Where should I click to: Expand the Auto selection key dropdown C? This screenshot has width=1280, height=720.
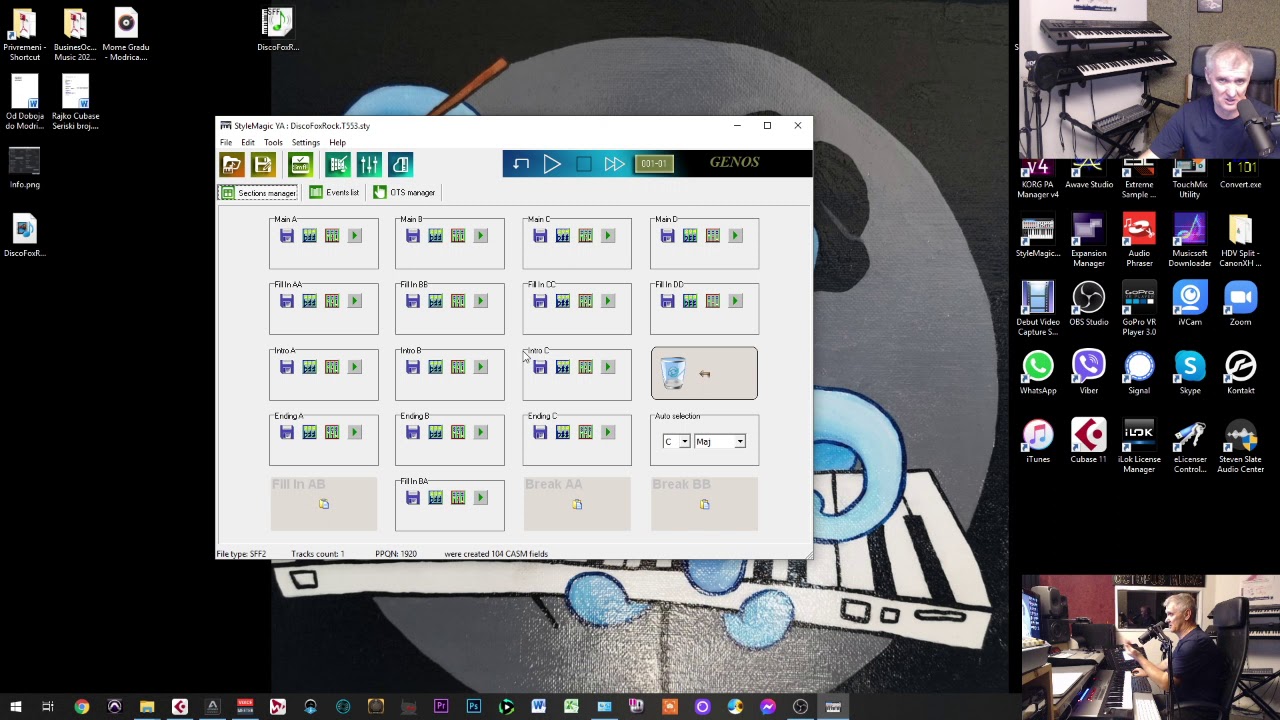click(684, 442)
